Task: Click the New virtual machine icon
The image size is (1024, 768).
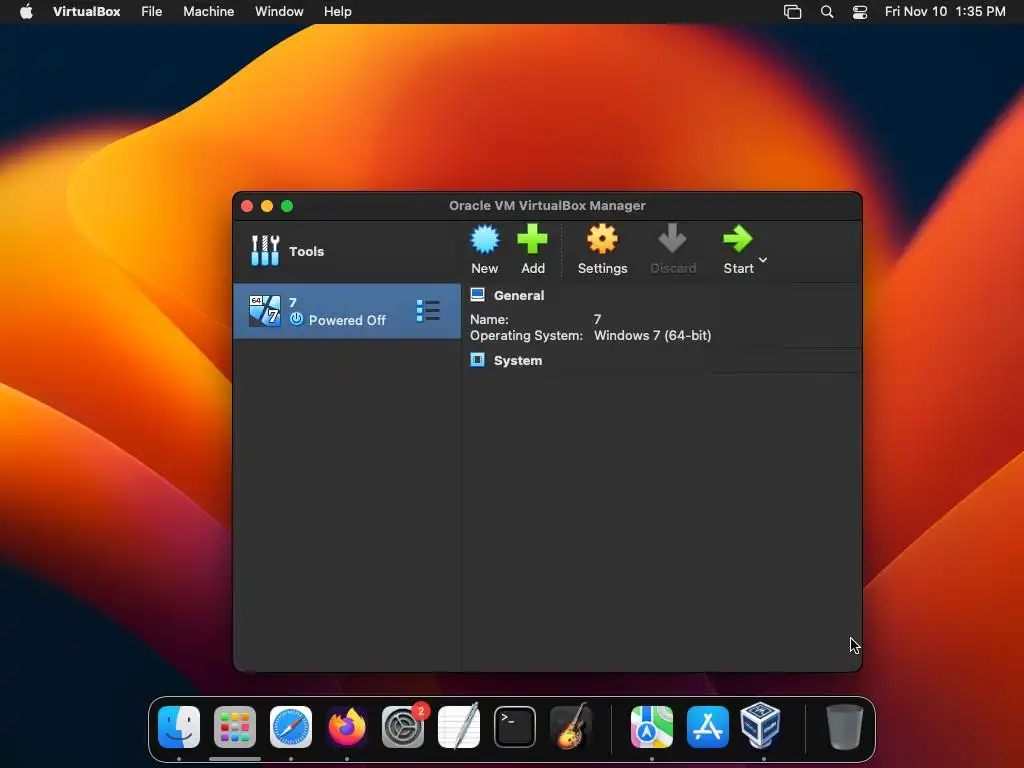Action: (x=485, y=240)
